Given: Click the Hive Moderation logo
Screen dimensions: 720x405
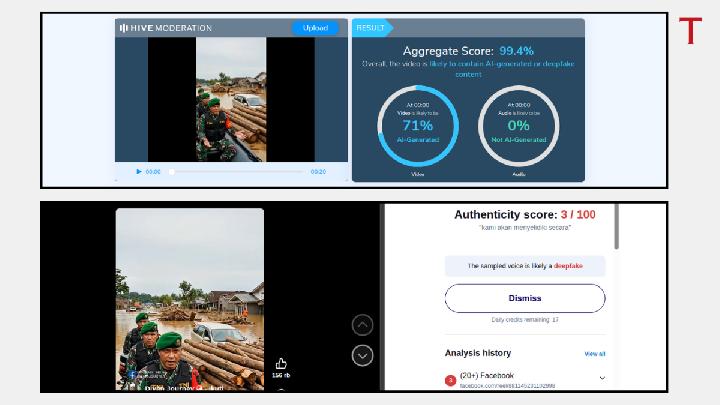Looking at the screenshot, I should coord(166,28).
